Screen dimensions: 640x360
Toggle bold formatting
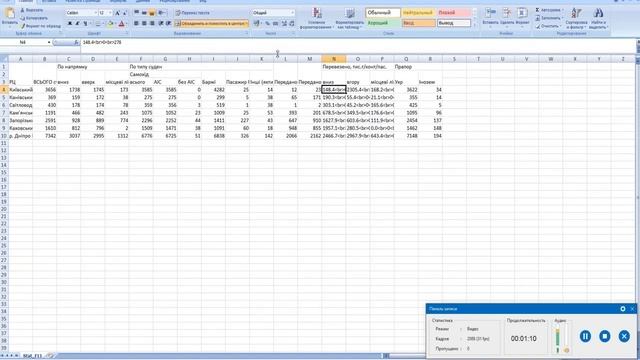coord(70,24)
